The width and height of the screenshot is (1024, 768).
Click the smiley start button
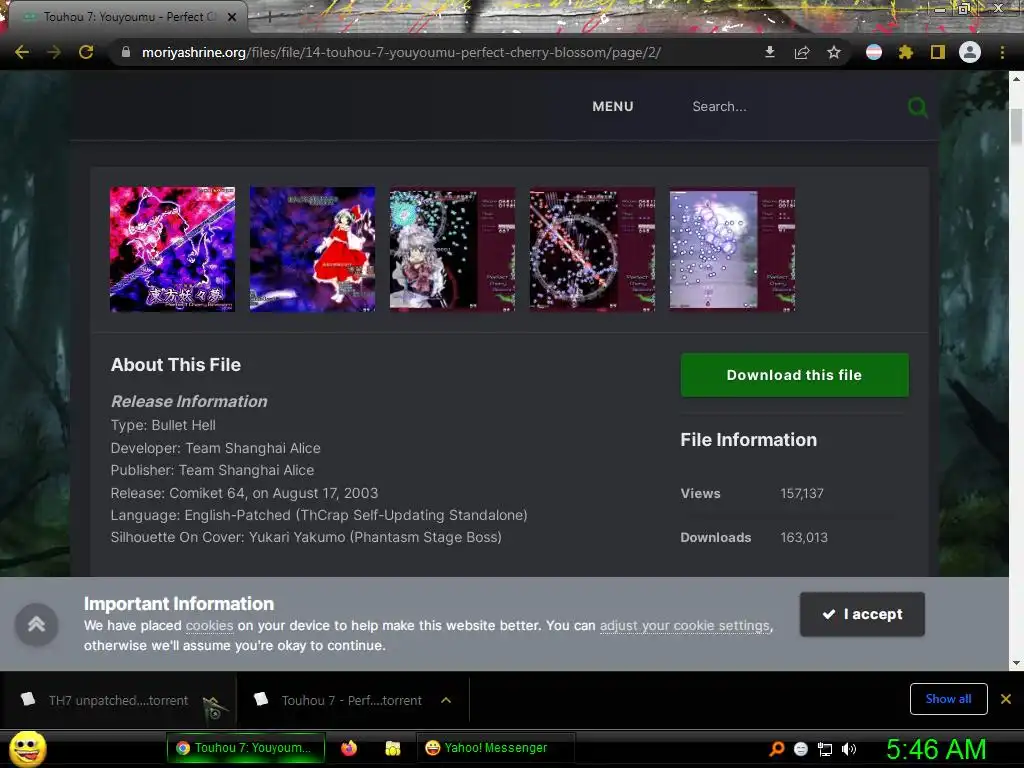pos(27,748)
